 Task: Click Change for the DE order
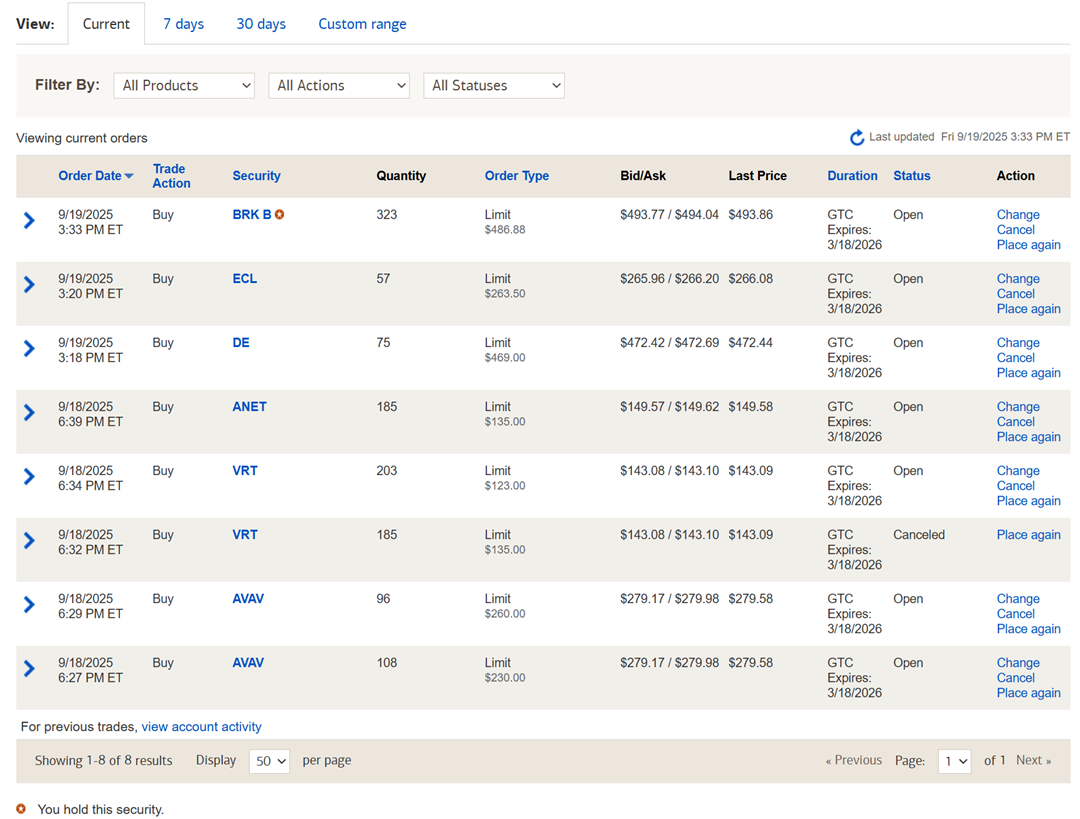click(1018, 343)
